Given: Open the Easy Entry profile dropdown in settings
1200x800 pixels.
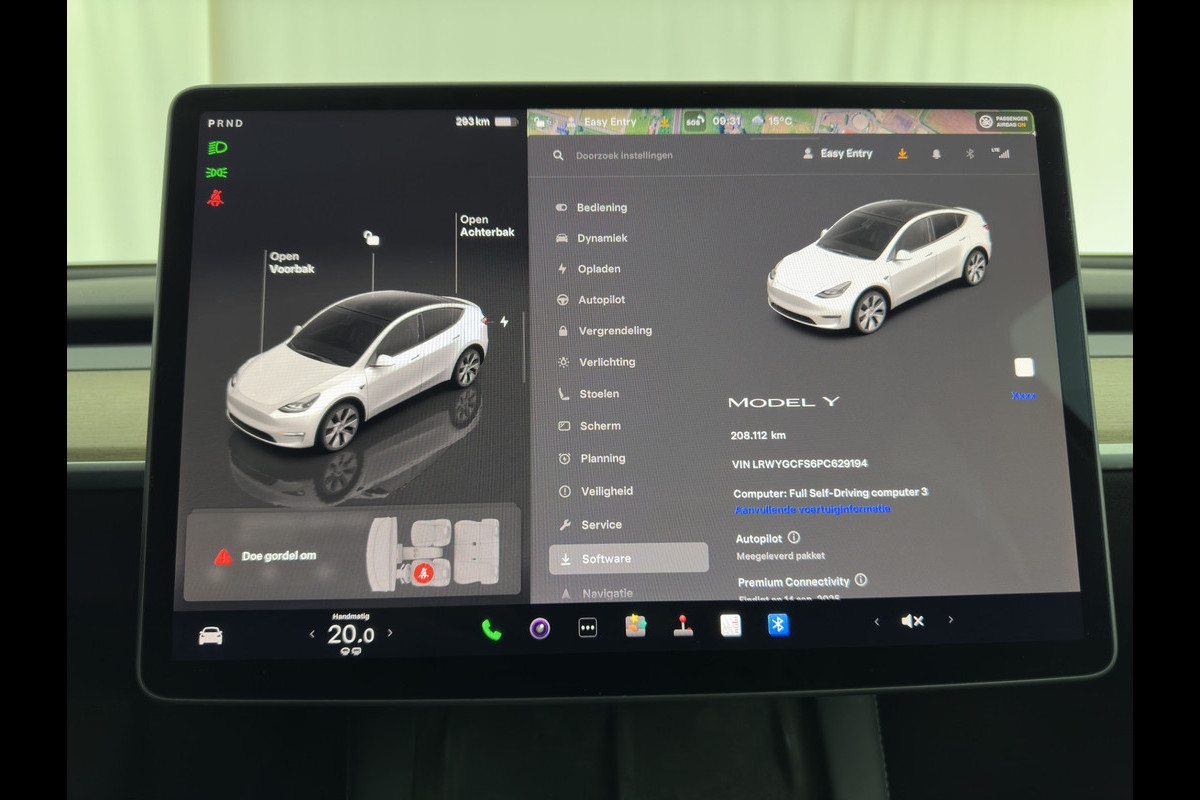Looking at the screenshot, I should [x=838, y=154].
